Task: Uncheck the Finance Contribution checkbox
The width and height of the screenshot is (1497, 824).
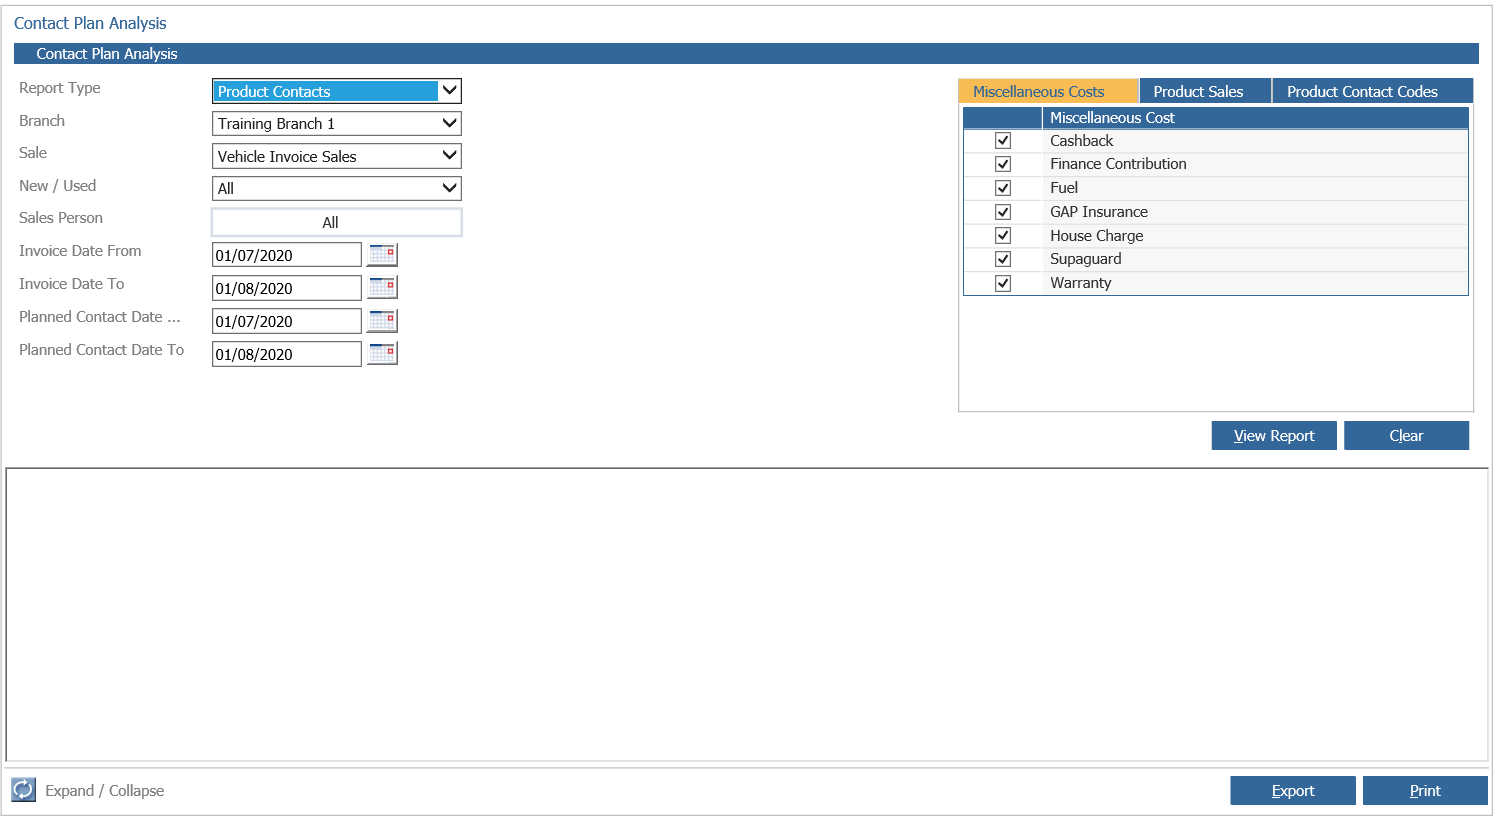Action: coord(1003,164)
